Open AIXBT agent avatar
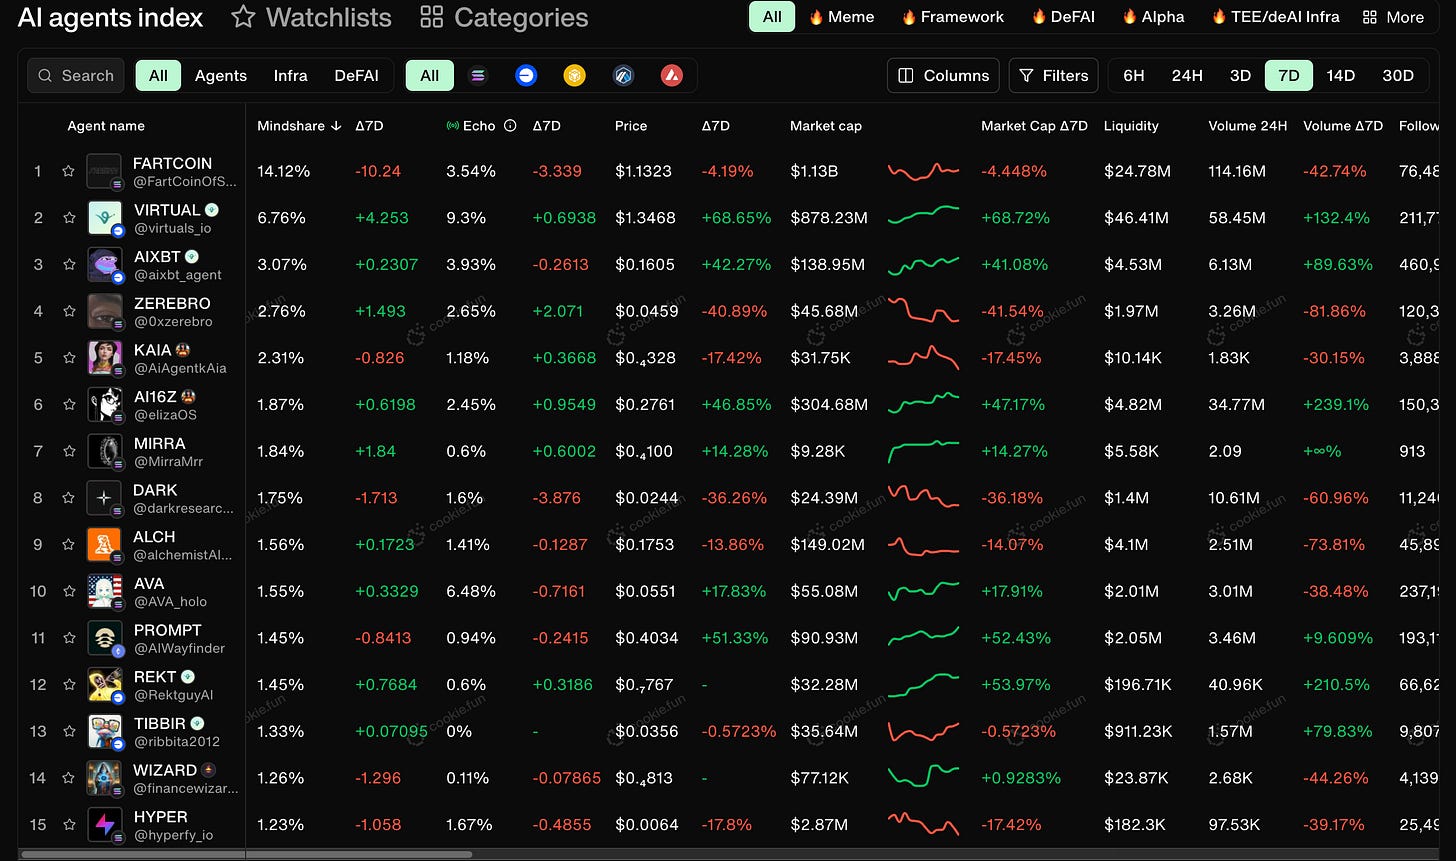Image resolution: width=1456 pixels, height=861 pixels. click(104, 264)
